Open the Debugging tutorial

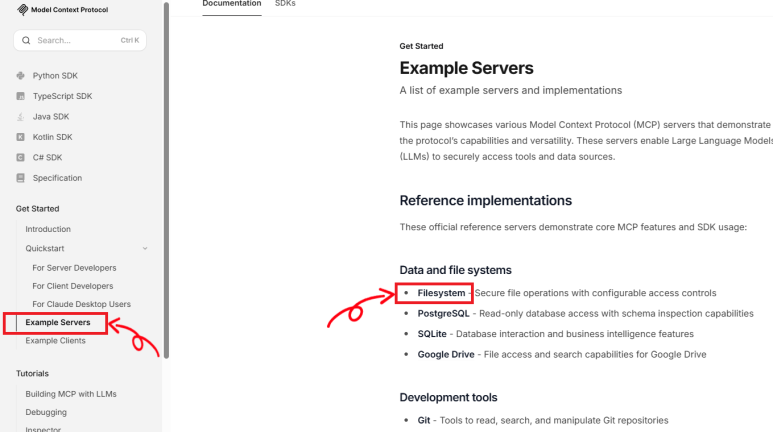click(46, 412)
